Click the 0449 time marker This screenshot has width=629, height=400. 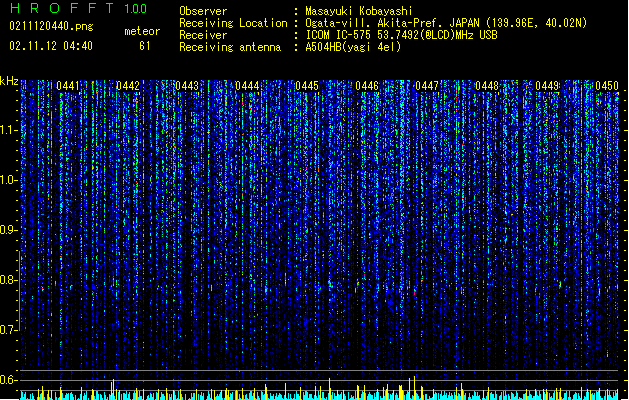pos(547,86)
